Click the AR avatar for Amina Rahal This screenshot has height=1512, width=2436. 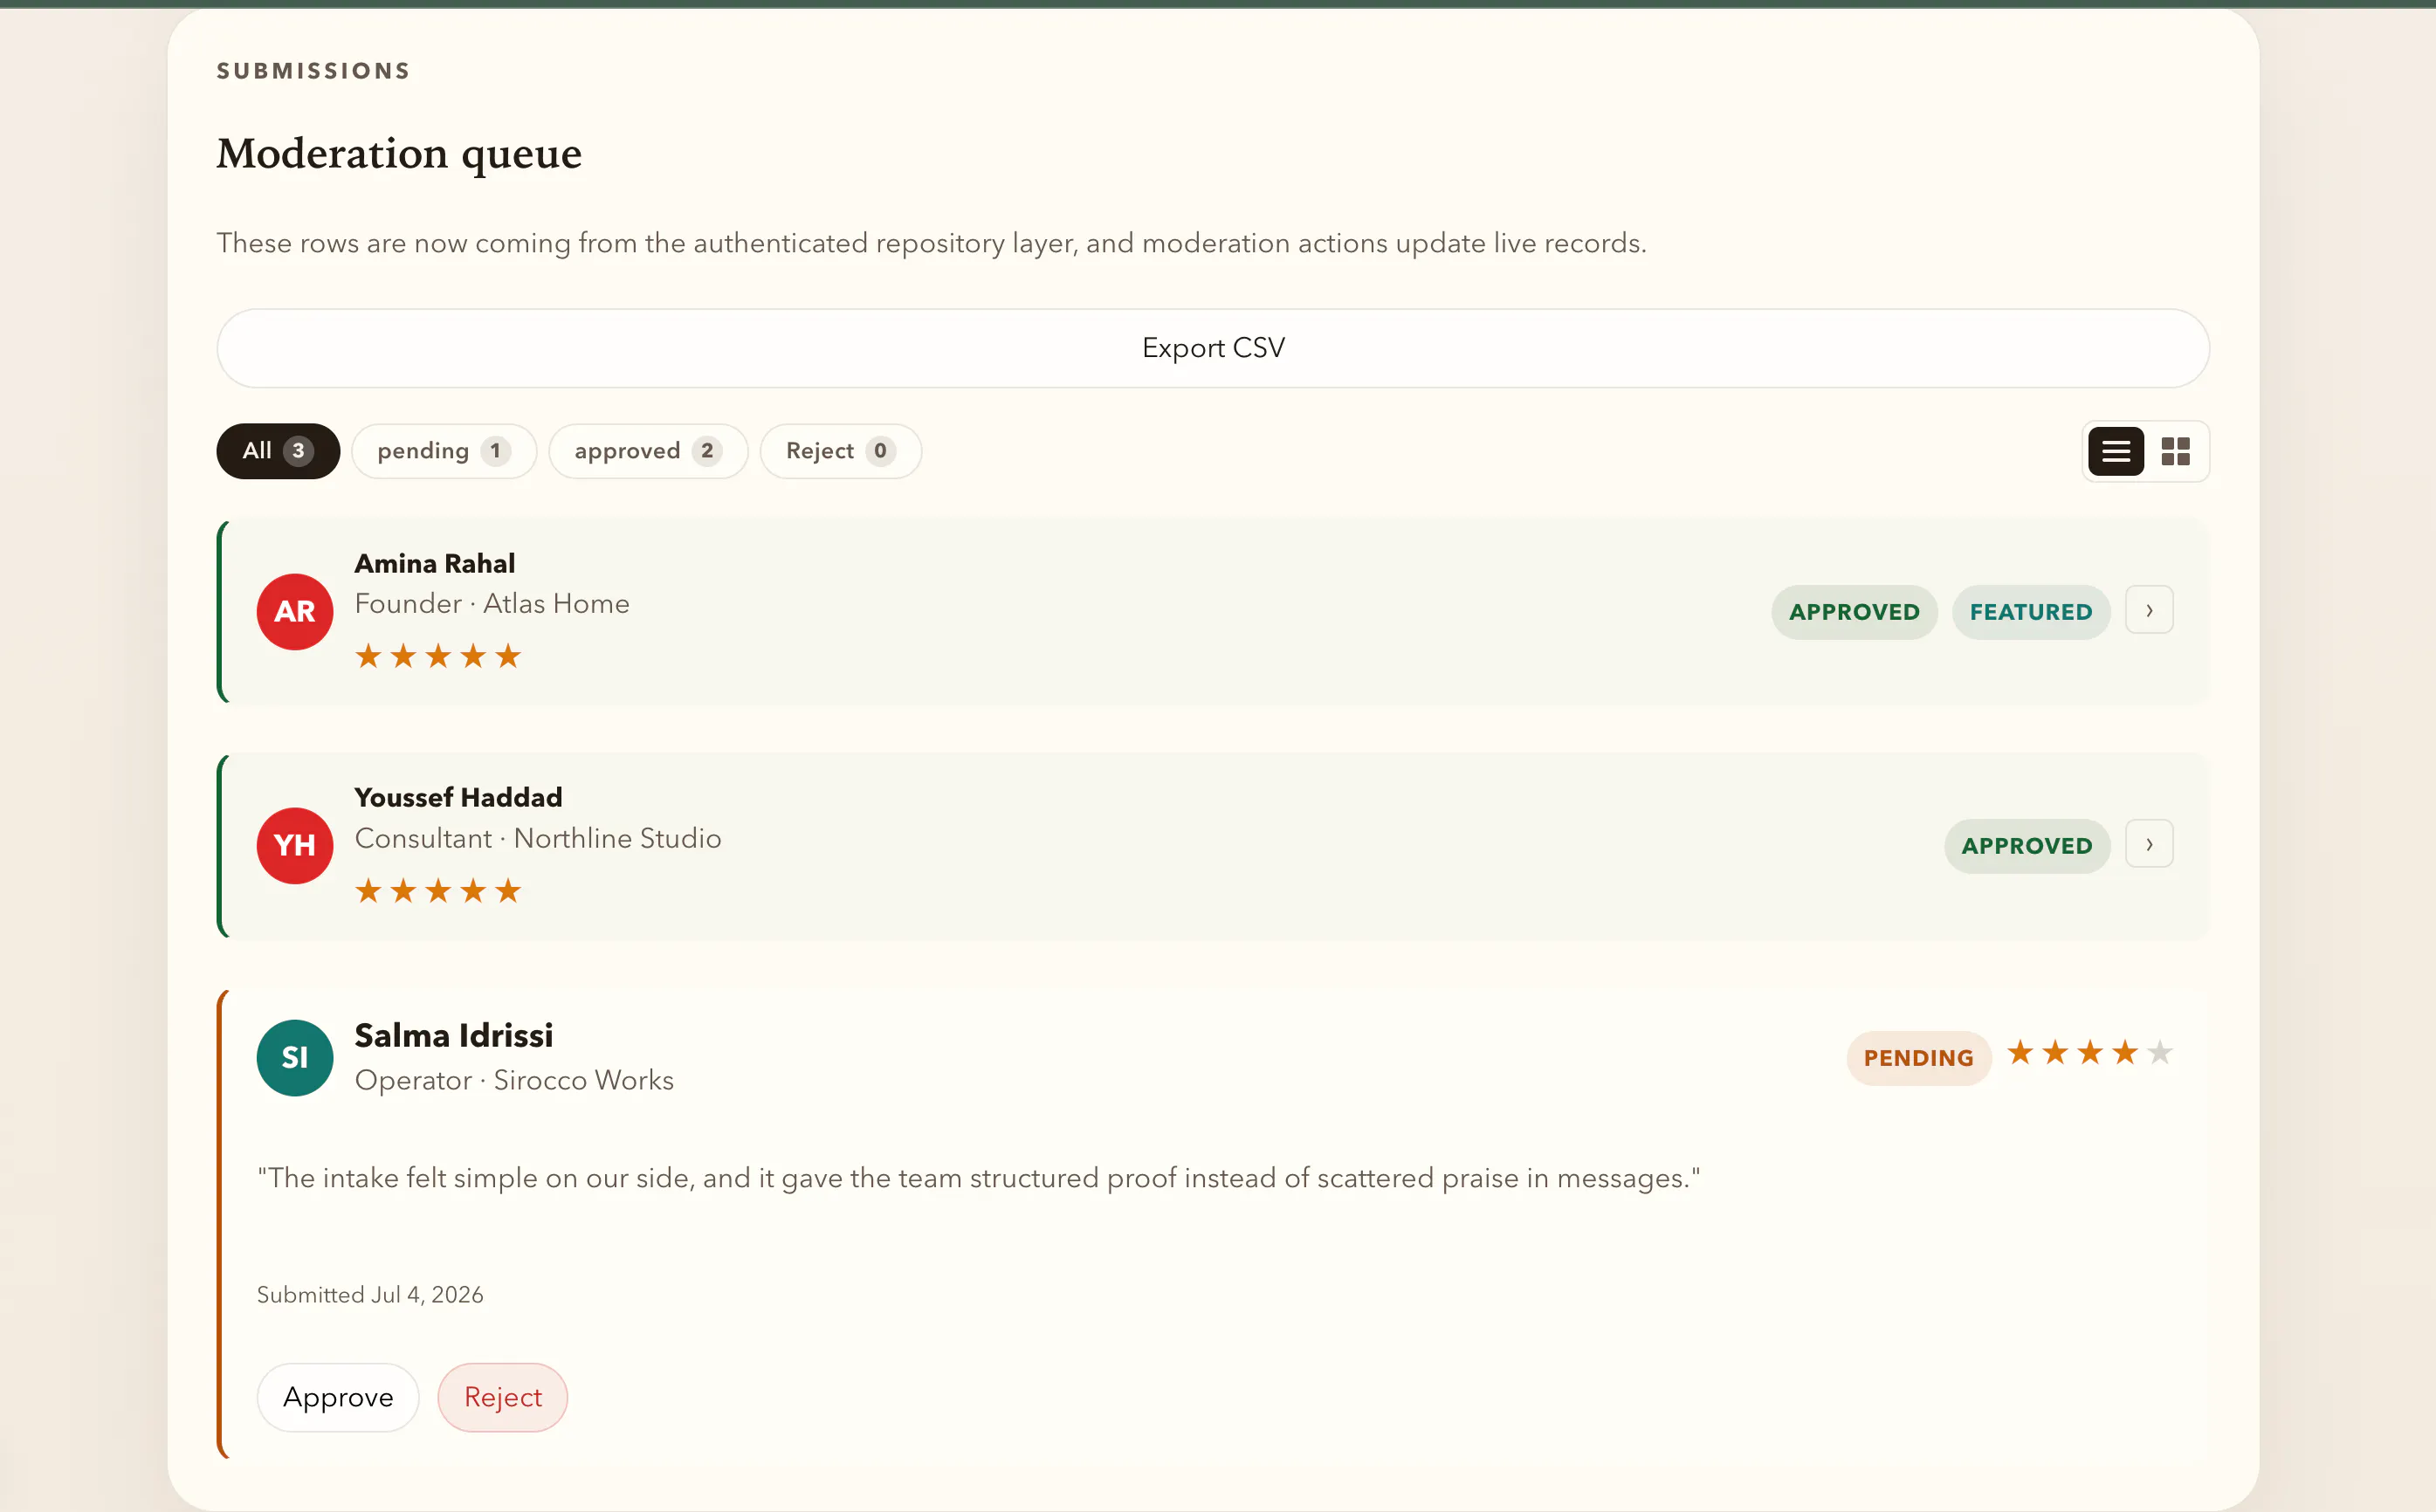[x=295, y=611]
